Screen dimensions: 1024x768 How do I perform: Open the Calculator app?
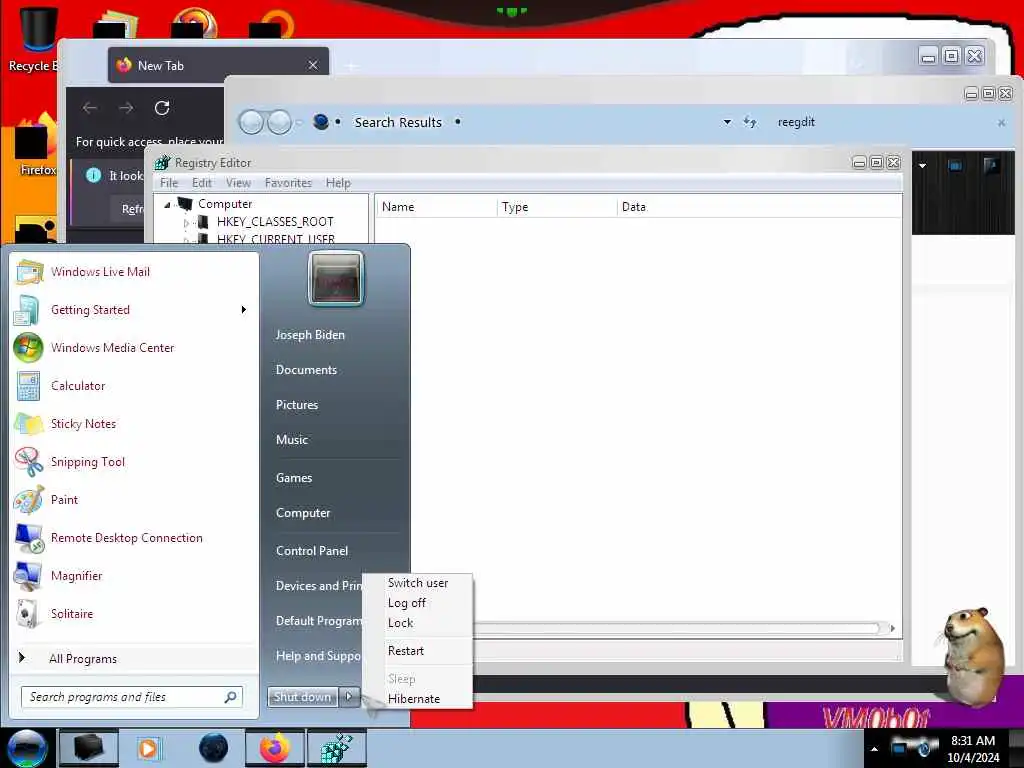134,385
